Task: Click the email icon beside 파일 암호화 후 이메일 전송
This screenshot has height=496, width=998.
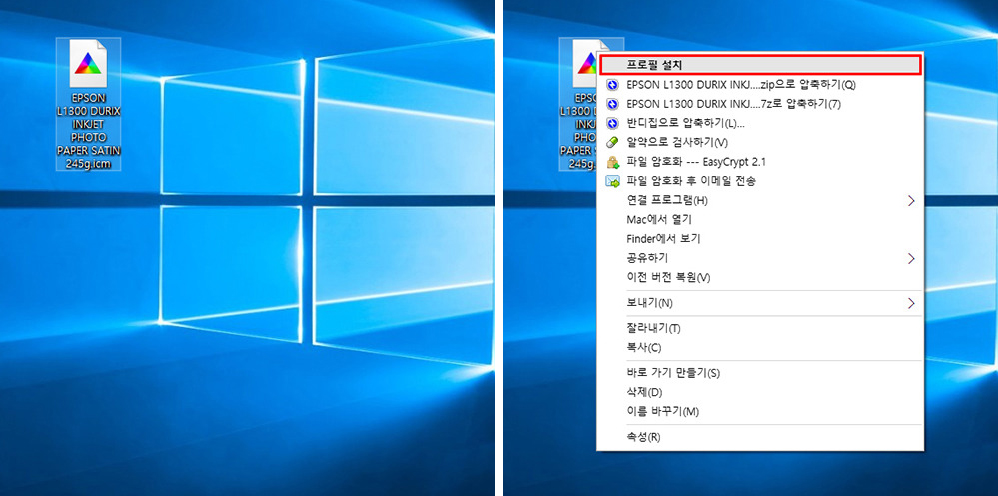Action: (612, 181)
